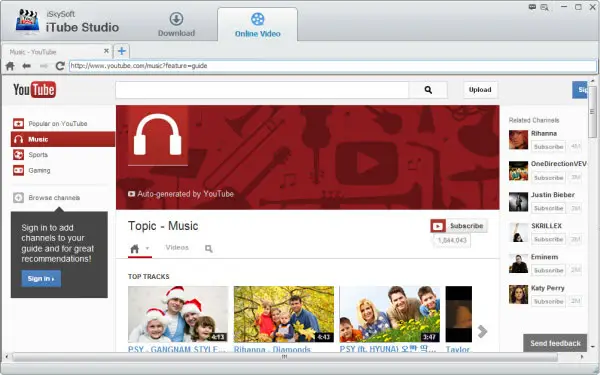Viewport: 600px width, 375px height.
Task: Open the Katy Perry channel name
Action: point(548,288)
